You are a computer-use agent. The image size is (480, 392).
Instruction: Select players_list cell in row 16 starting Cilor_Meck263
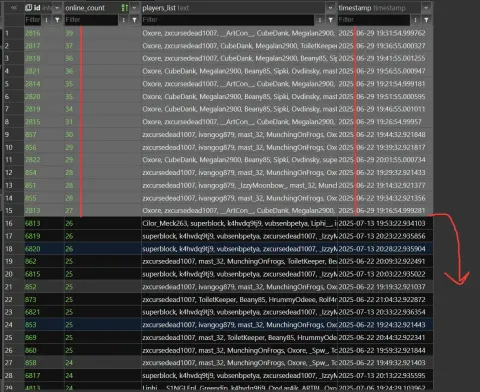239,223
